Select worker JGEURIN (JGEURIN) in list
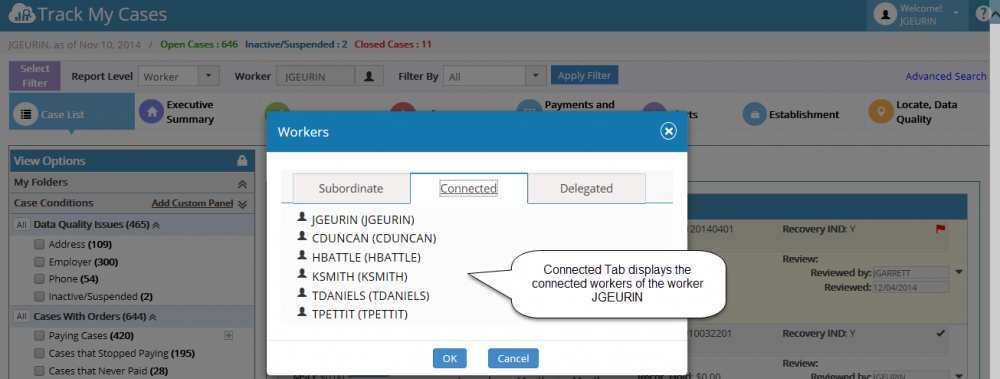 tap(363, 220)
